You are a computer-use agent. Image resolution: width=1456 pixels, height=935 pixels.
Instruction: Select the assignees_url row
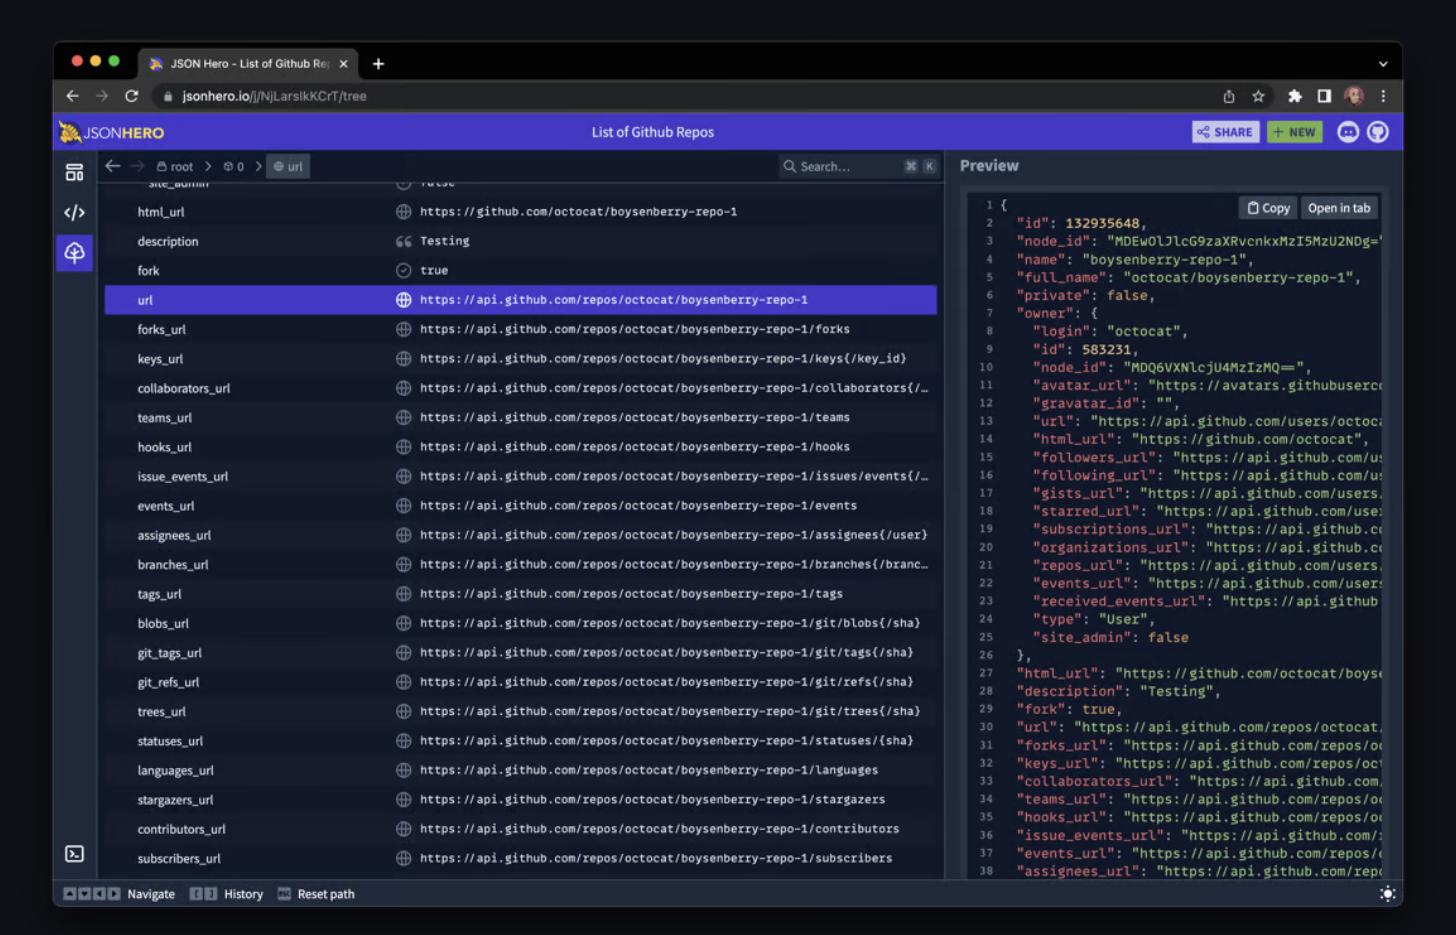521,535
